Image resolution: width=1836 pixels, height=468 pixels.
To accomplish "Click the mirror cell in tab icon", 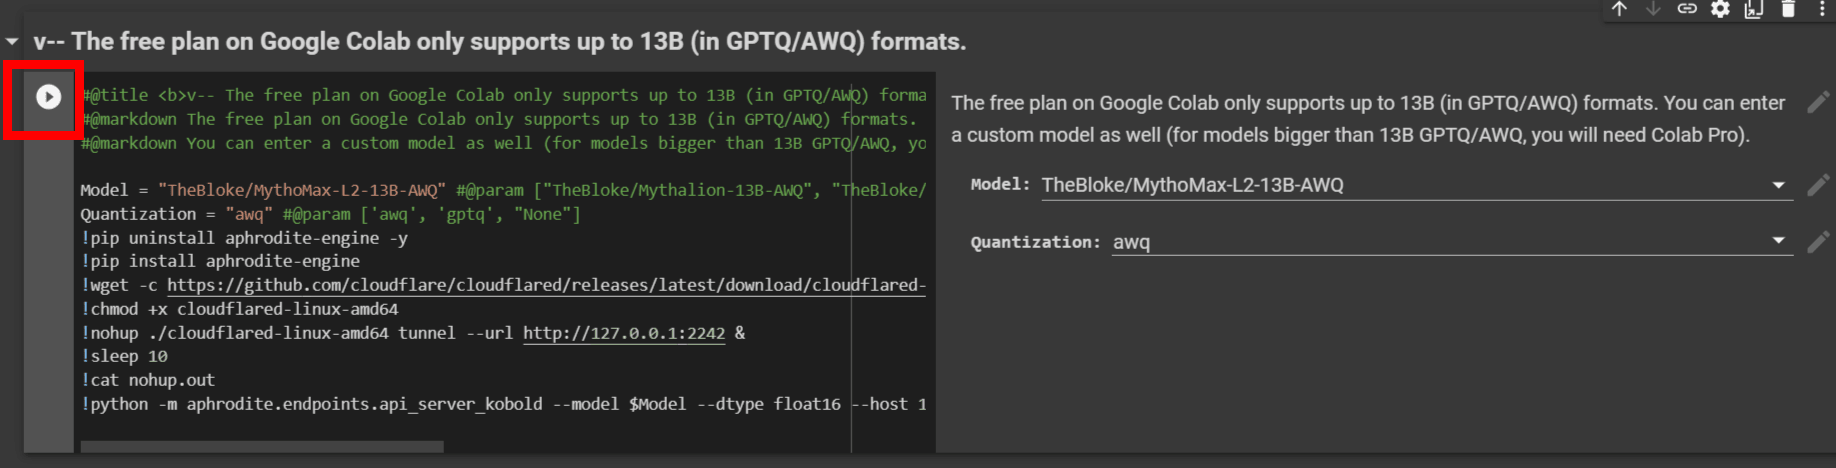I will click(x=1754, y=9).
